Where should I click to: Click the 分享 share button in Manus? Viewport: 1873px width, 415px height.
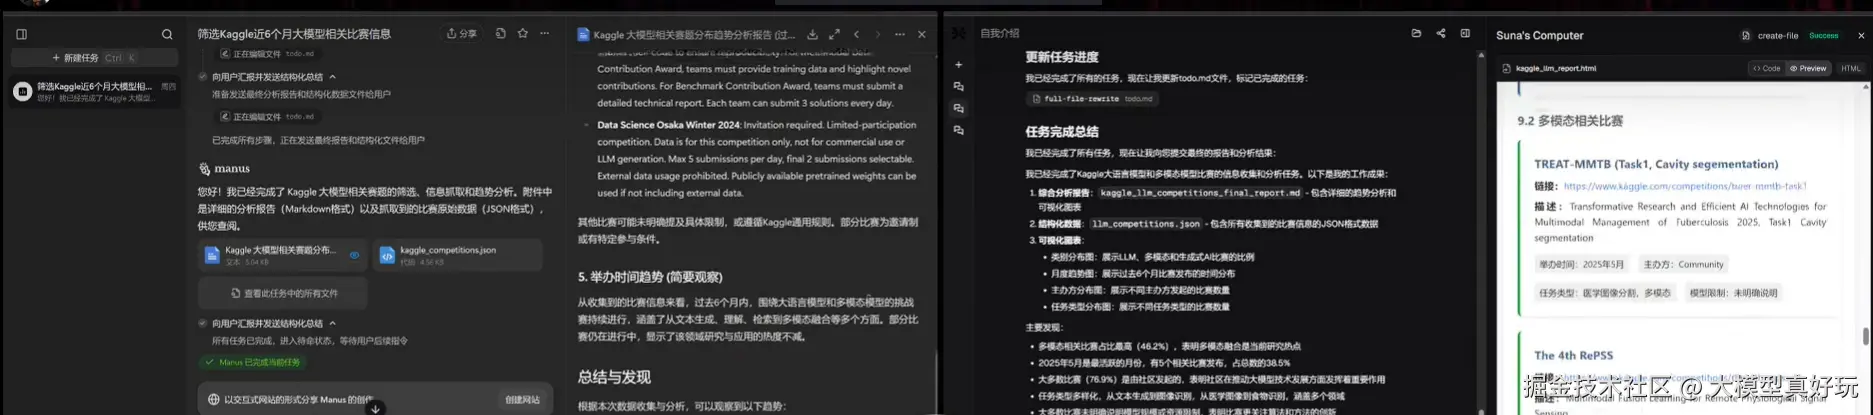pos(462,34)
